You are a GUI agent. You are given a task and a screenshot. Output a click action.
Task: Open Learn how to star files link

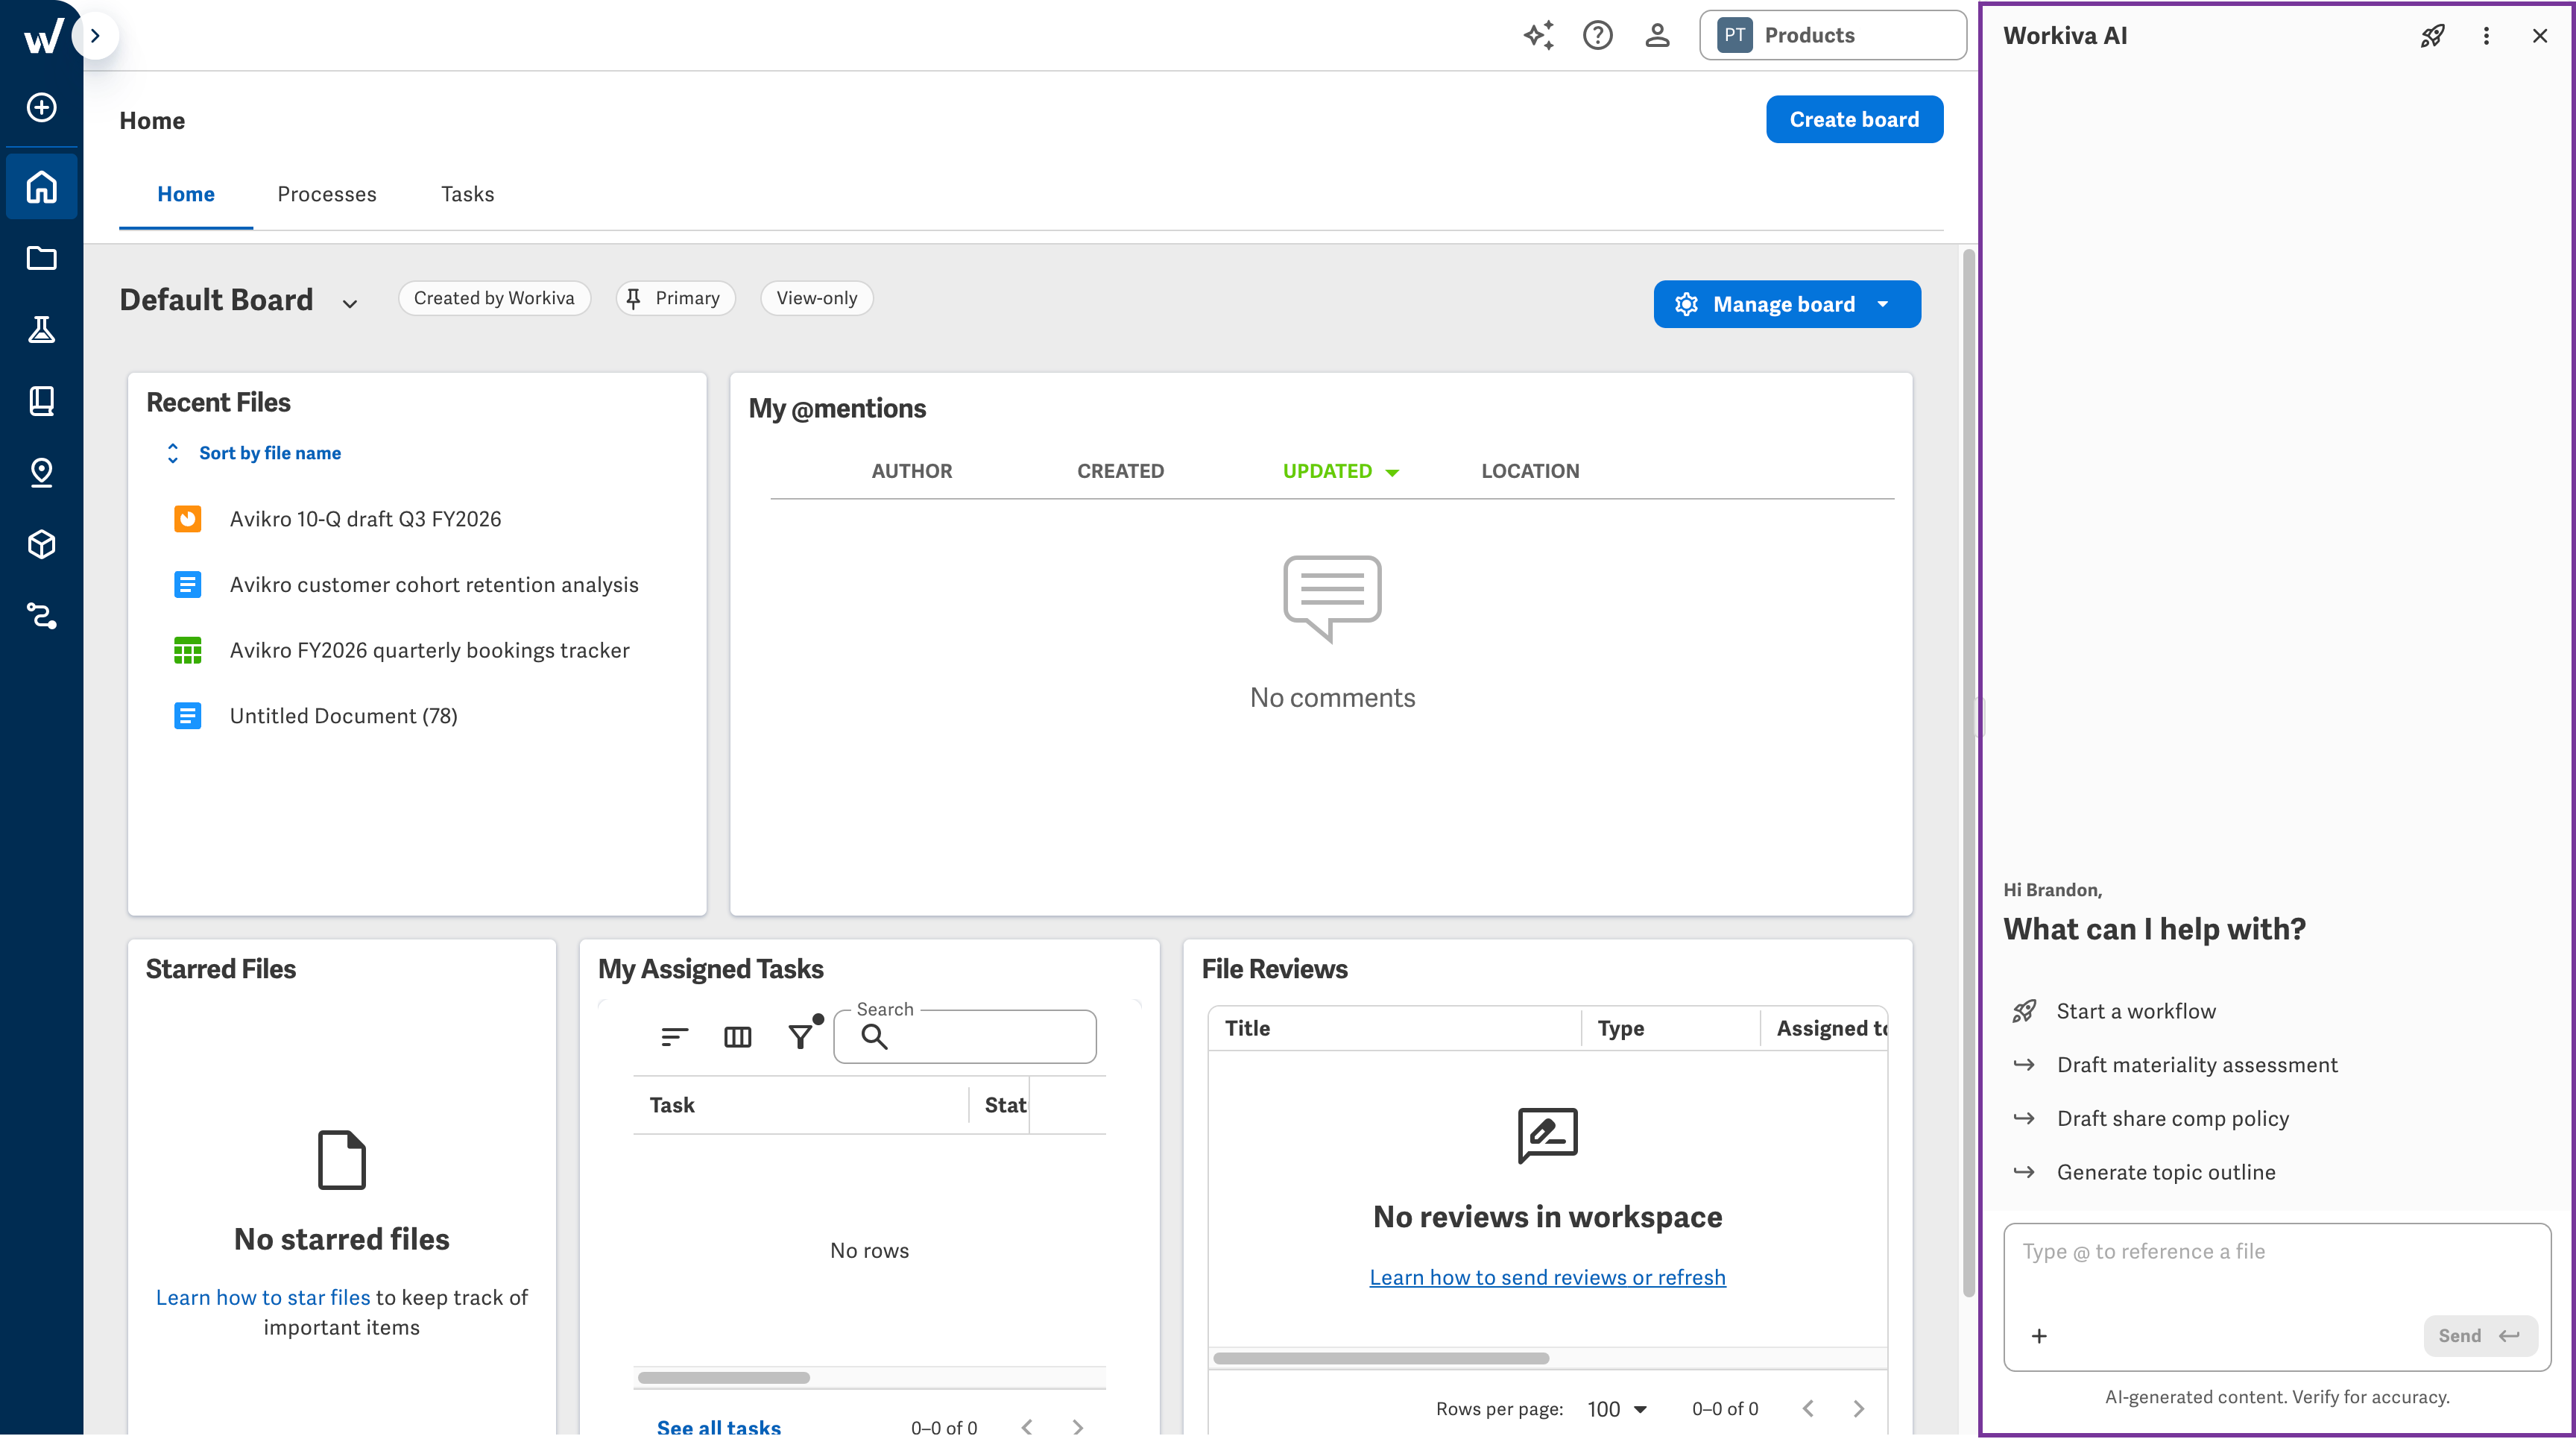[x=263, y=1297]
